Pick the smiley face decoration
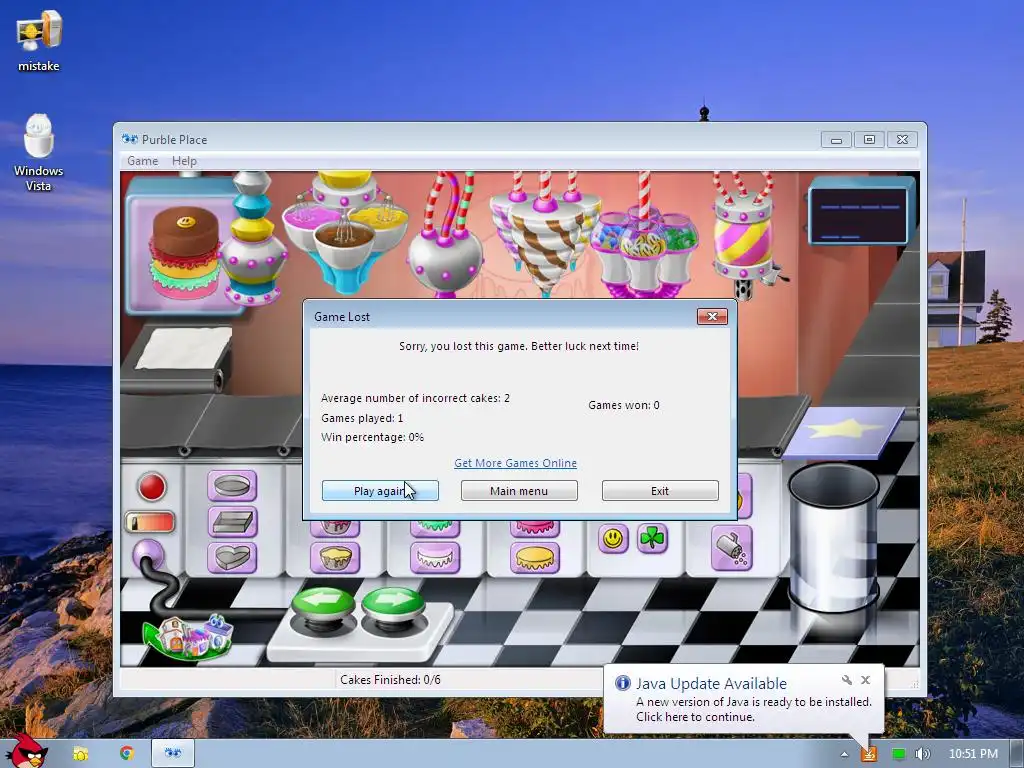This screenshot has width=1024, height=768. coord(613,539)
